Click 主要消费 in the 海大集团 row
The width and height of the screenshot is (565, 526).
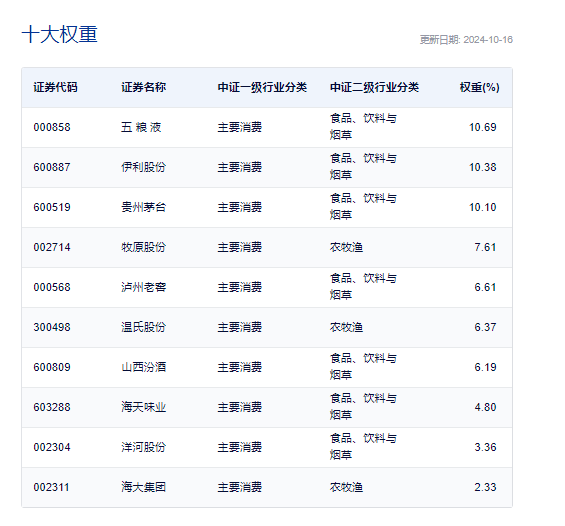pyautogui.click(x=240, y=487)
